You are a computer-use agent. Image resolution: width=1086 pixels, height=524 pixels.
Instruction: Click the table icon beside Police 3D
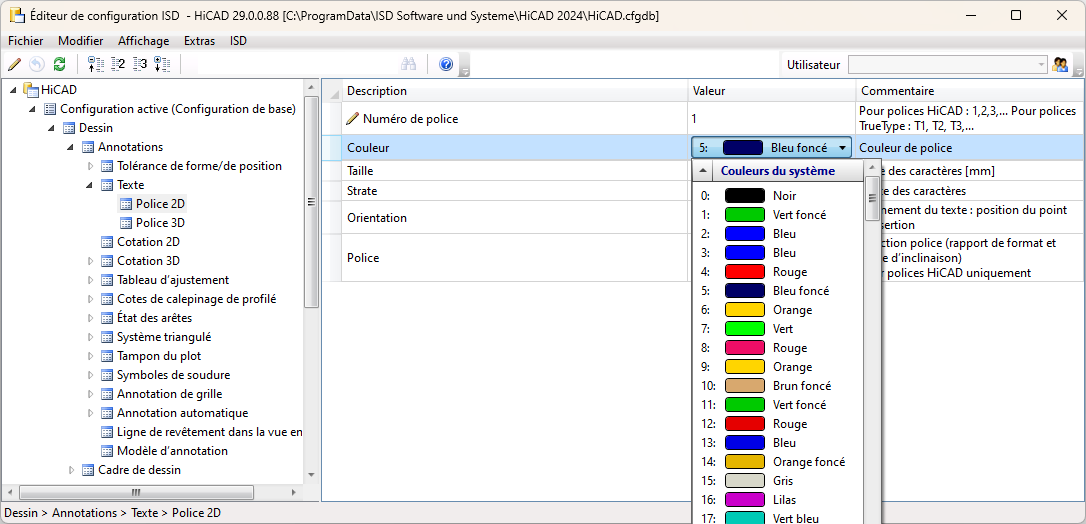(125, 223)
